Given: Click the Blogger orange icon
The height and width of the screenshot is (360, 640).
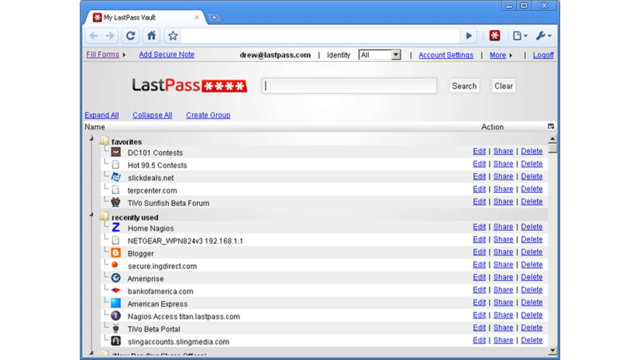Looking at the screenshot, I should point(116,253).
